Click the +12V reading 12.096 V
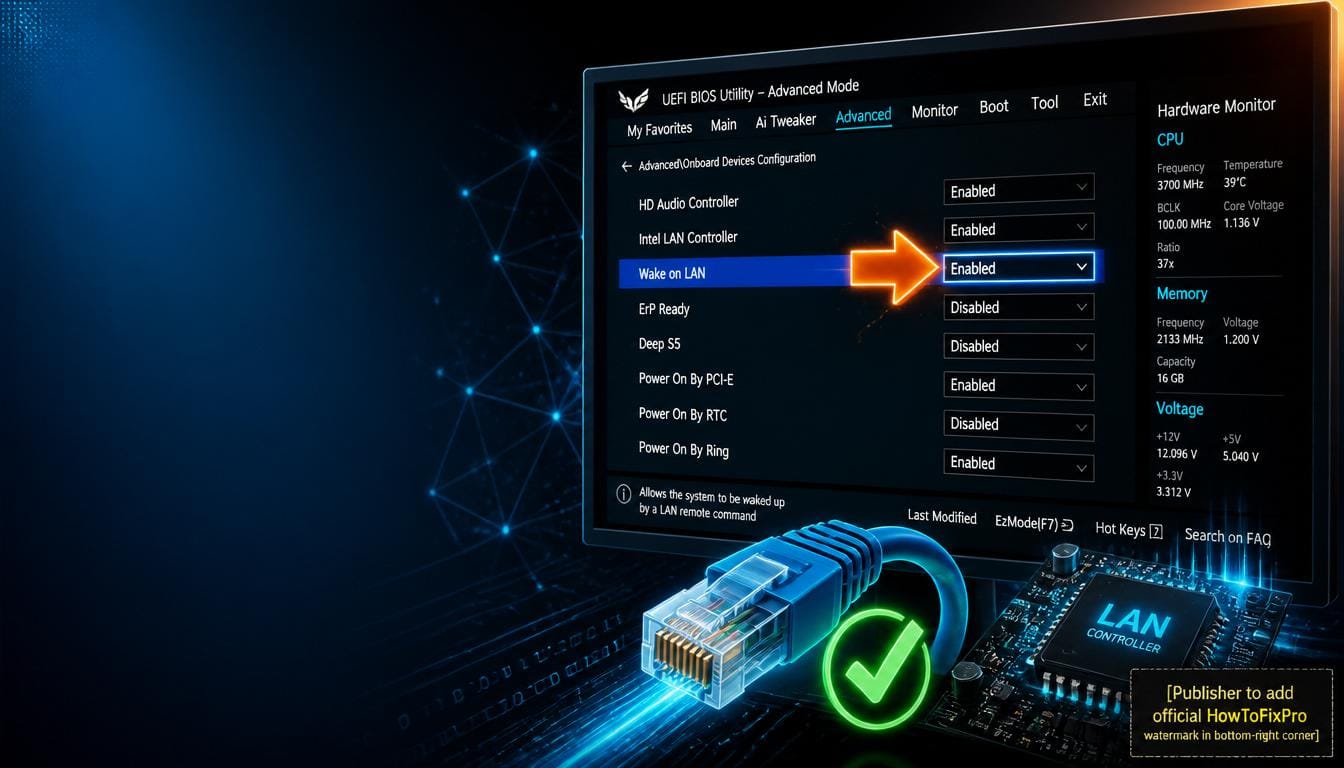Image resolution: width=1344 pixels, height=768 pixels. 1177,454
